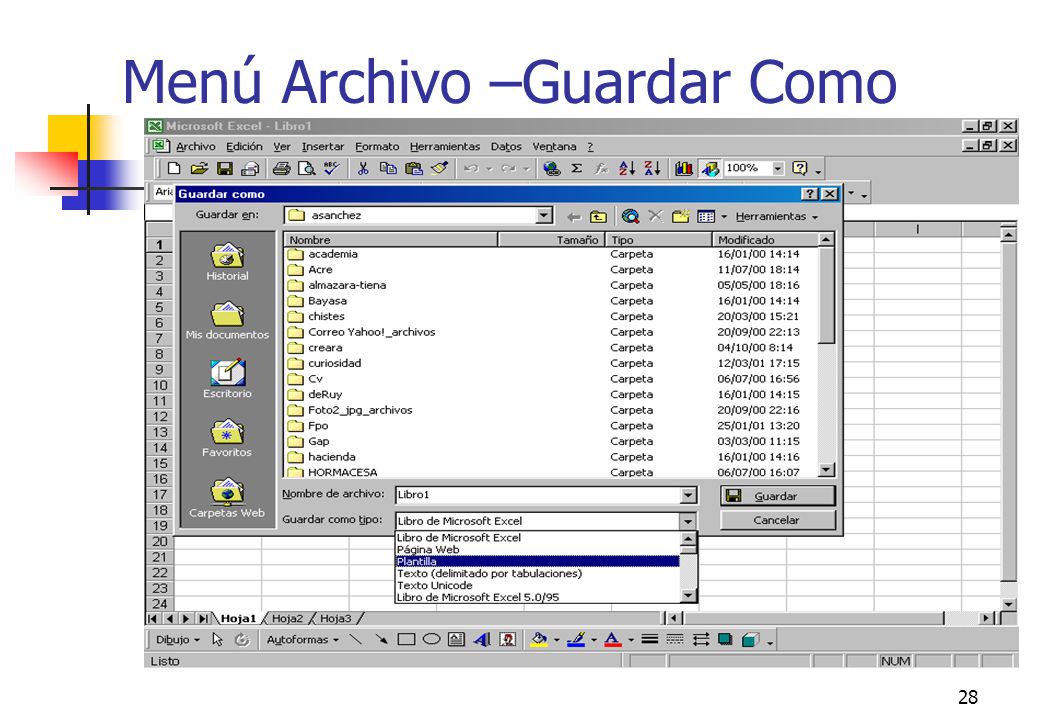1040x720 pixels.
Task: Open Carpetas Web in the places bar
Action: click(x=228, y=498)
